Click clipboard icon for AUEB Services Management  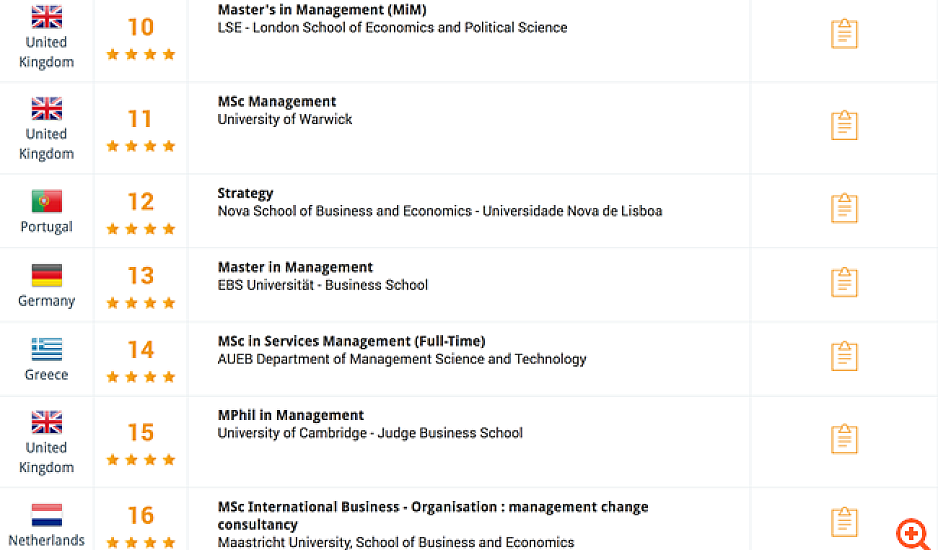844,356
